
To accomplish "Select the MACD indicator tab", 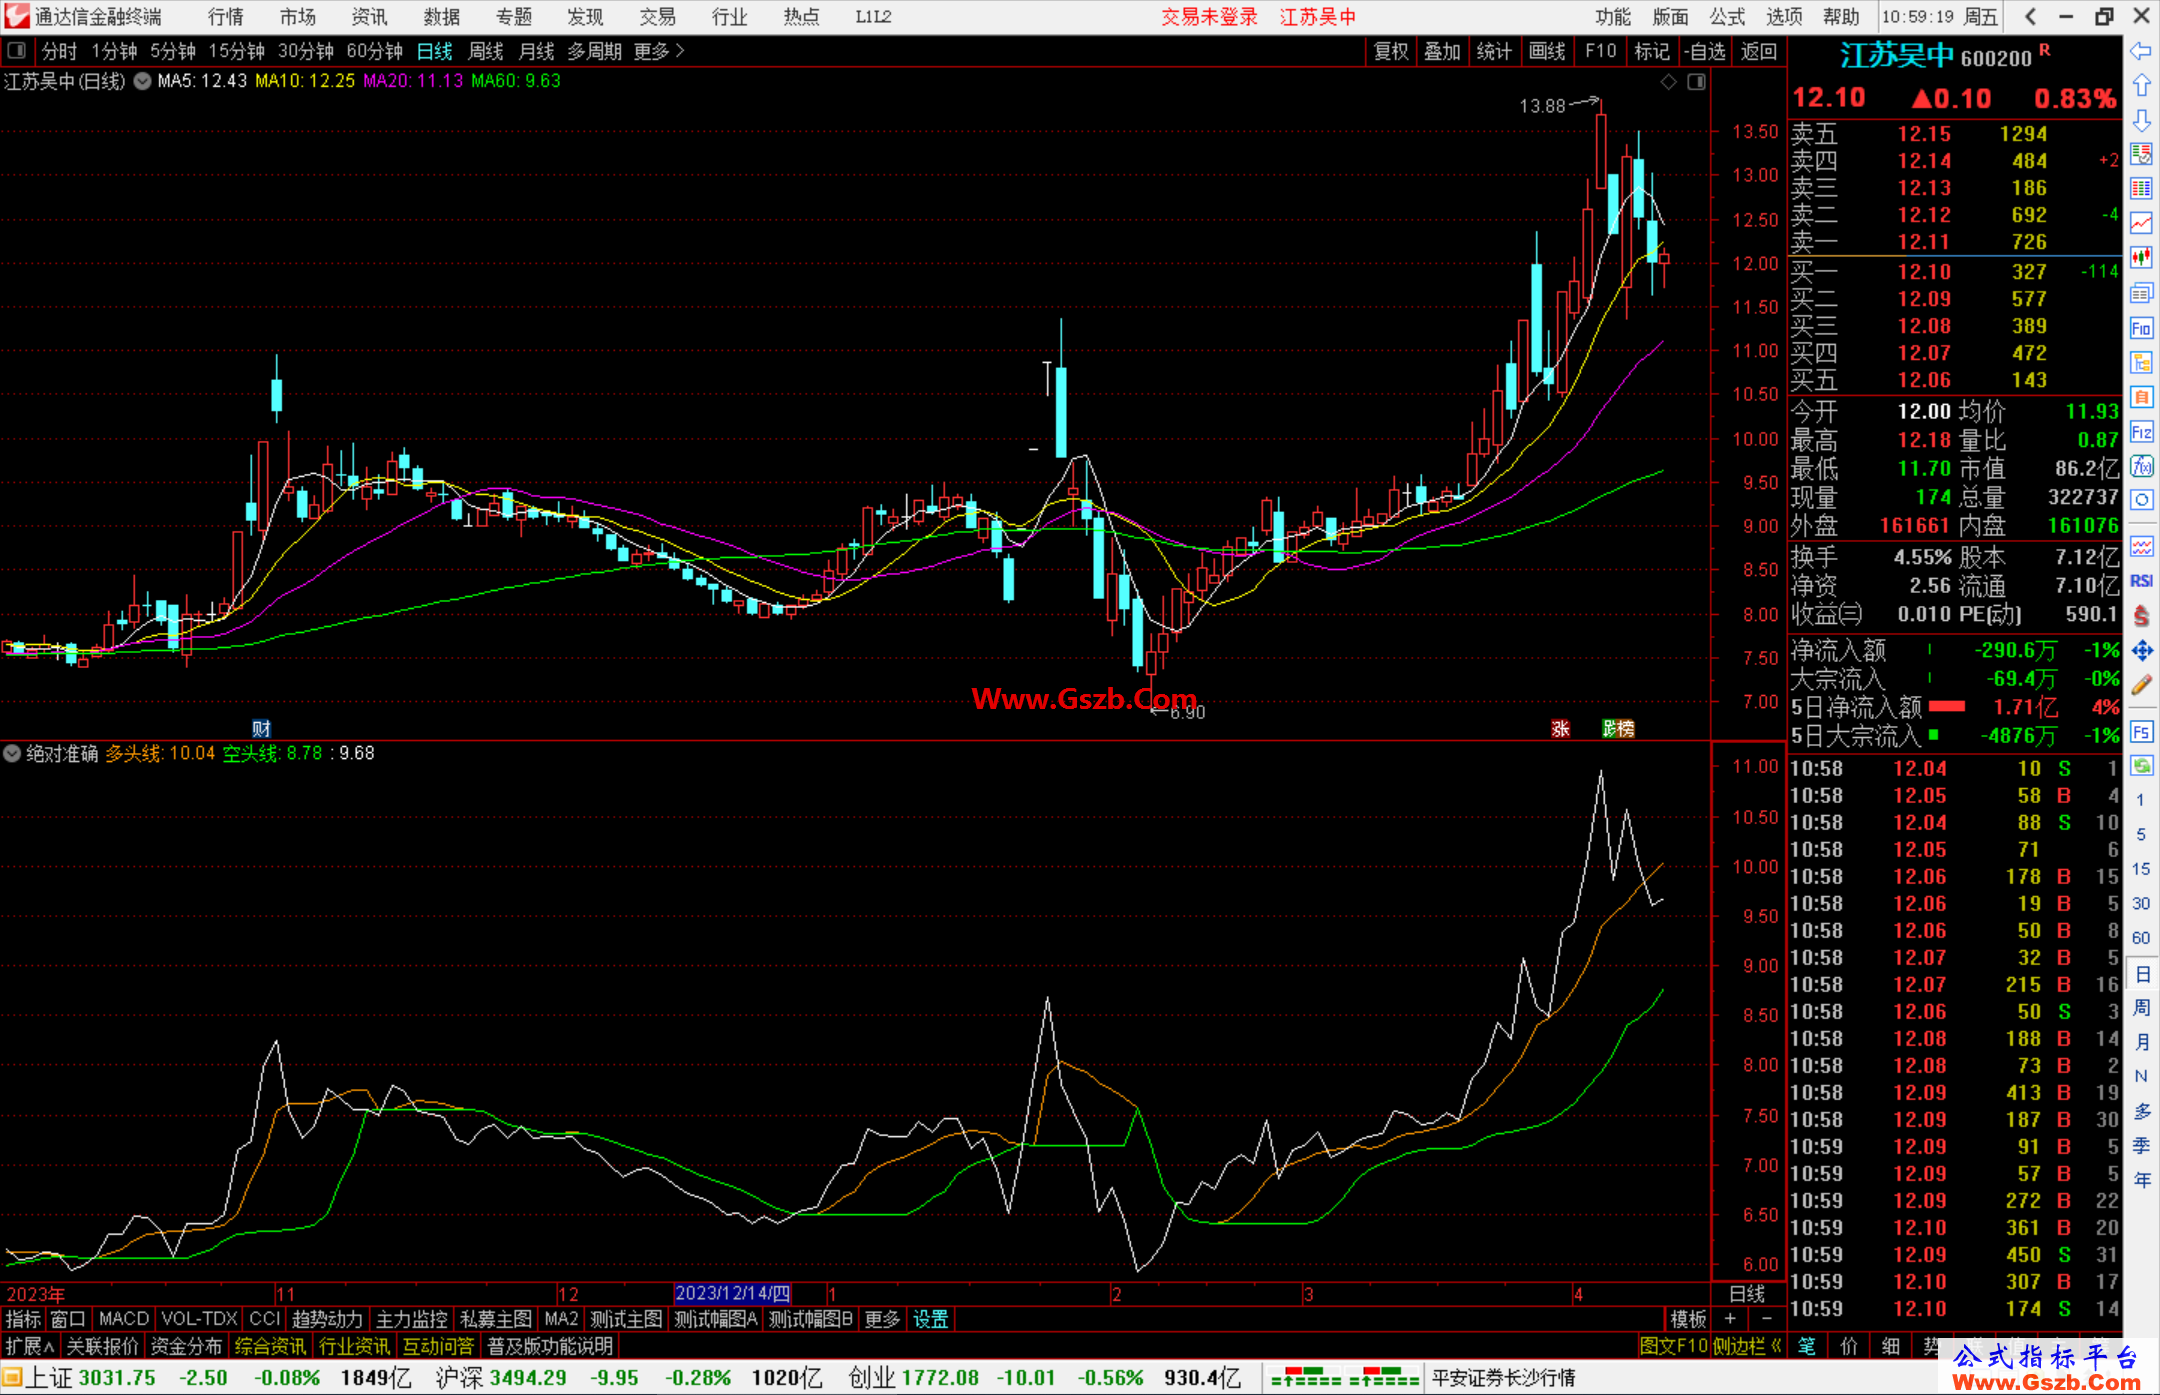I will coord(124,1319).
